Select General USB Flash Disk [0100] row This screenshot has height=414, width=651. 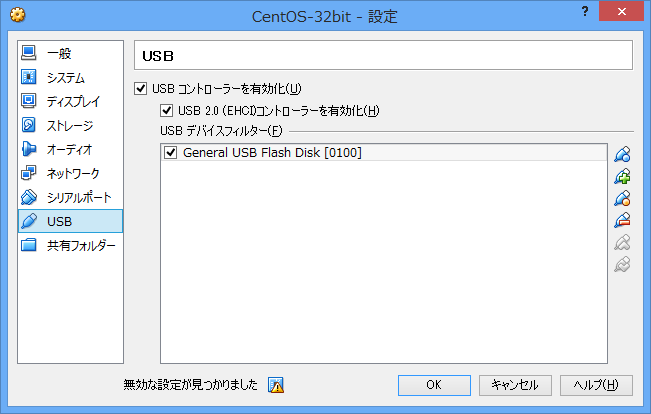pos(384,152)
